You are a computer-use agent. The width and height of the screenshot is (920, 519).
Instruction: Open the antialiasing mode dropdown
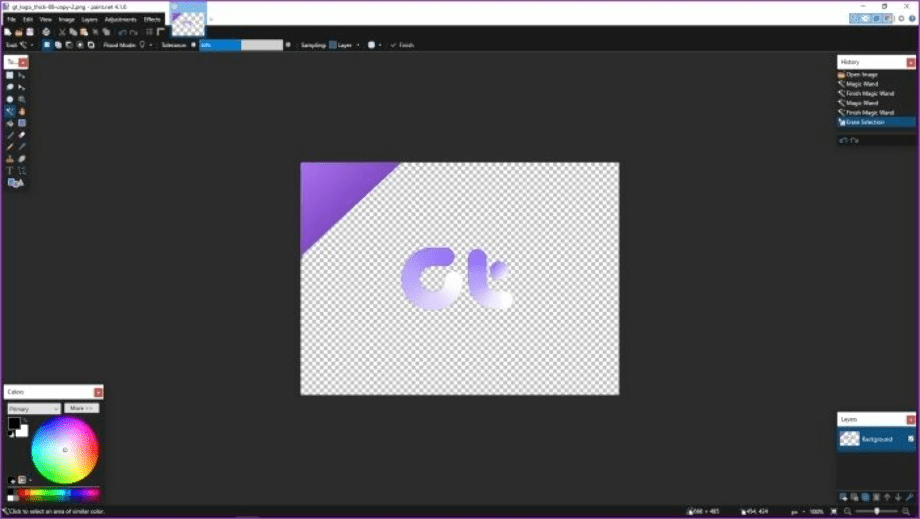click(x=374, y=45)
